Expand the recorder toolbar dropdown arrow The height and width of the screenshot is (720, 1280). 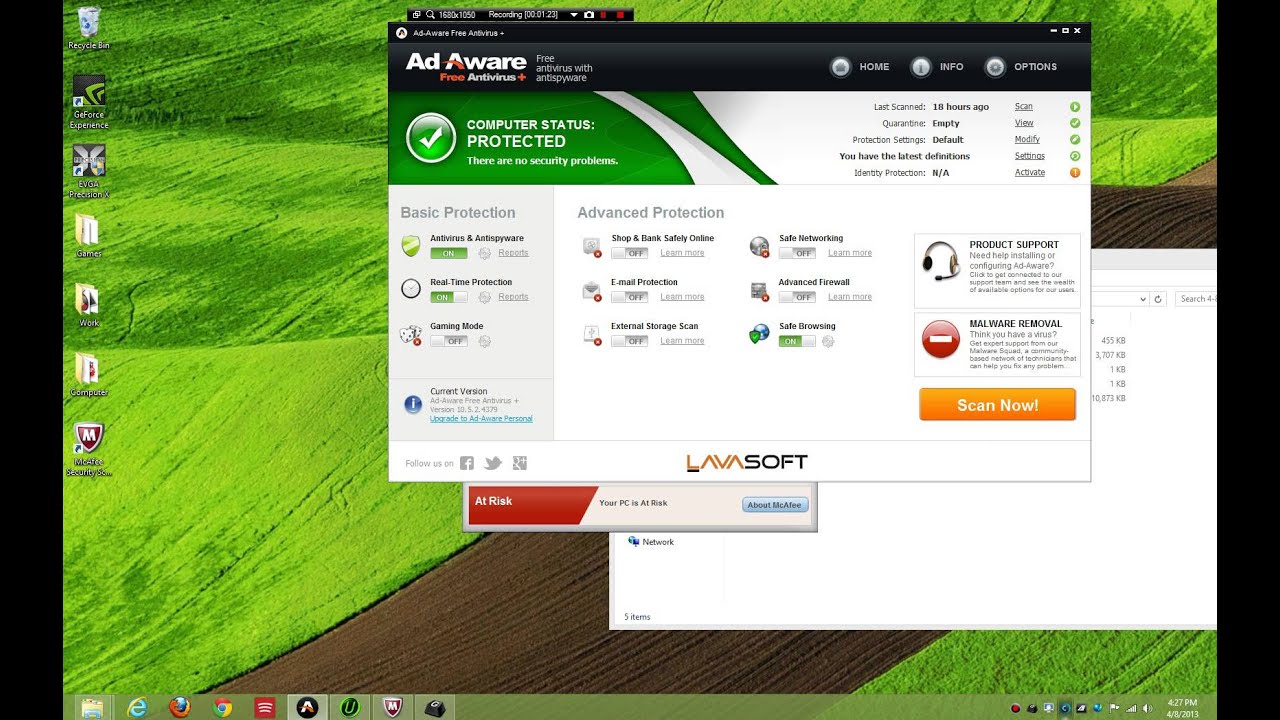574,15
